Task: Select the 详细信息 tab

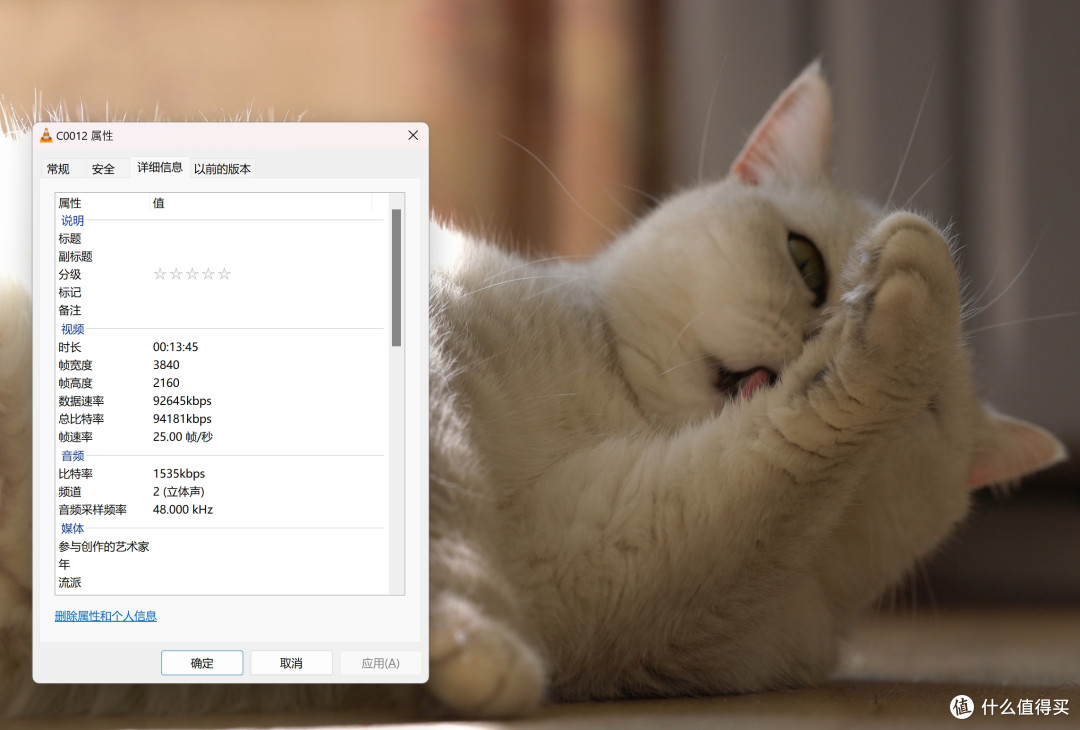Action: coord(160,167)
